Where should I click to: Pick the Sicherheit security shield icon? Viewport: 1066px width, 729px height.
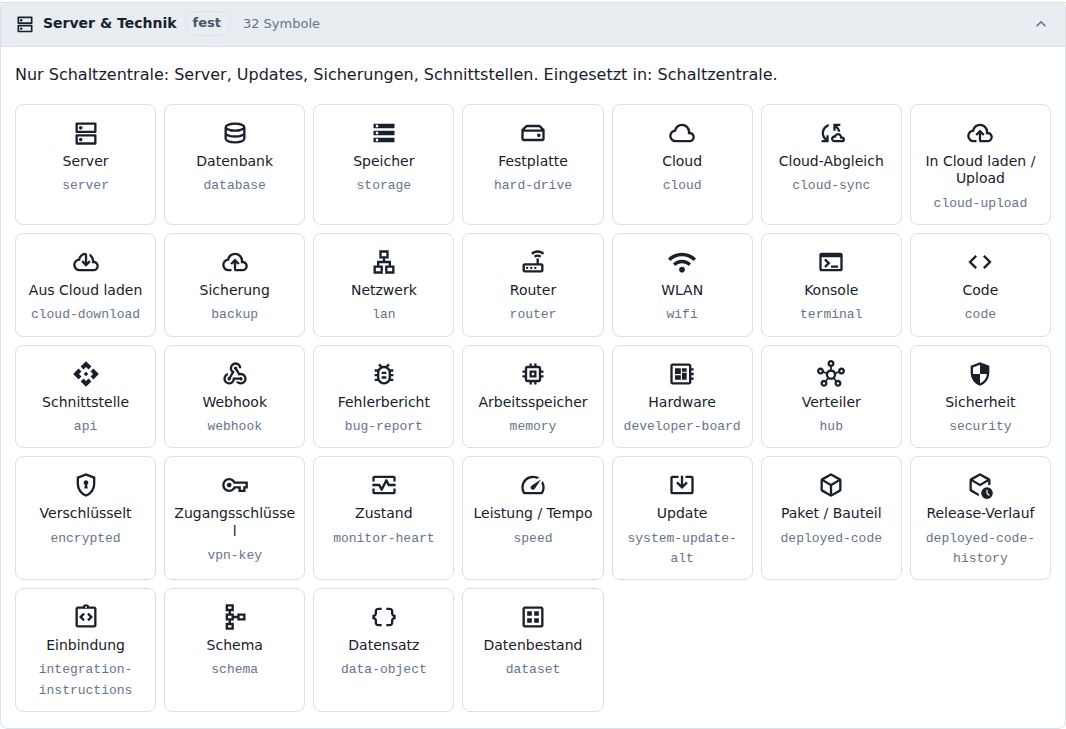pyautogui.click(x=980, y=374)
